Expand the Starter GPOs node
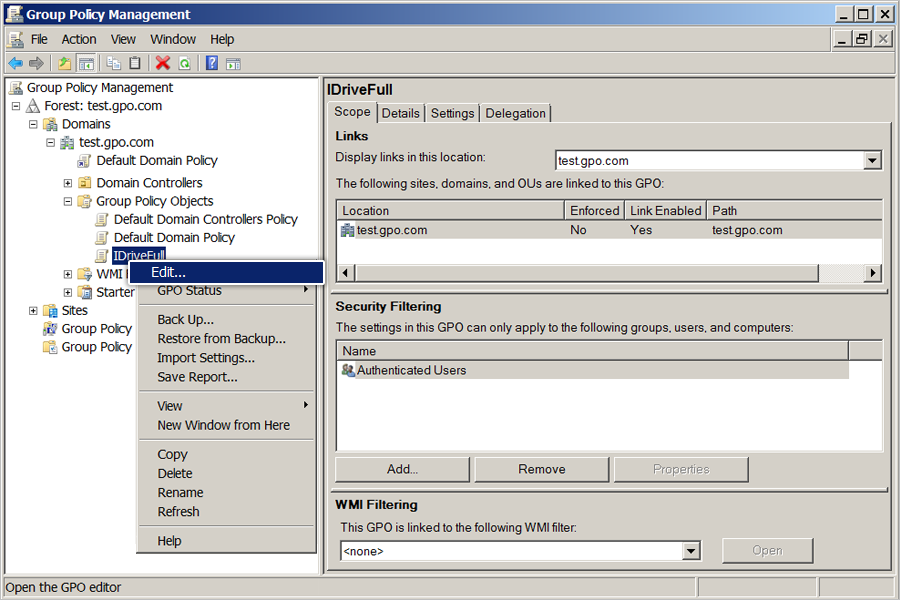 (68, 293)
